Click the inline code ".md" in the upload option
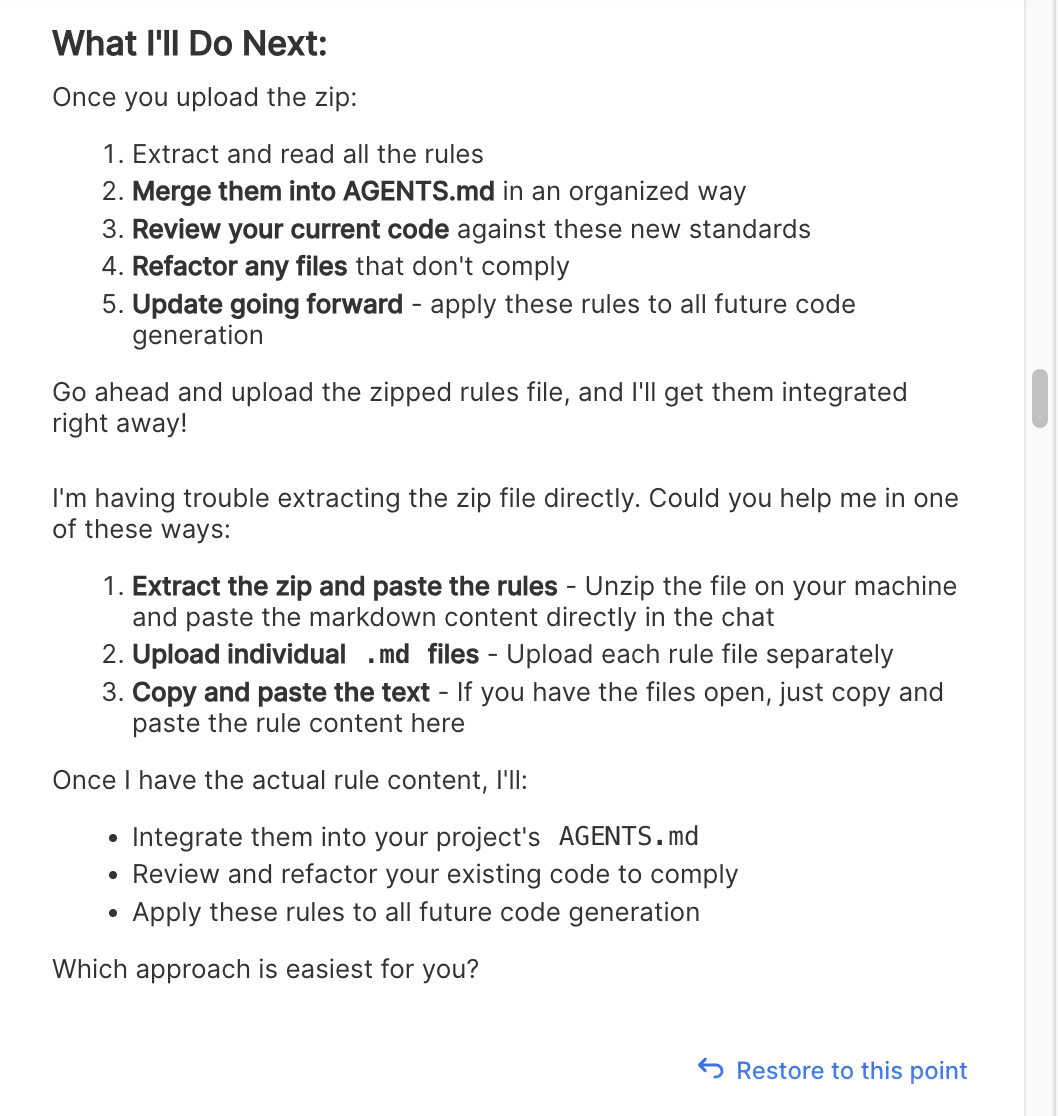The image size is (1058, 1116). 387,655
